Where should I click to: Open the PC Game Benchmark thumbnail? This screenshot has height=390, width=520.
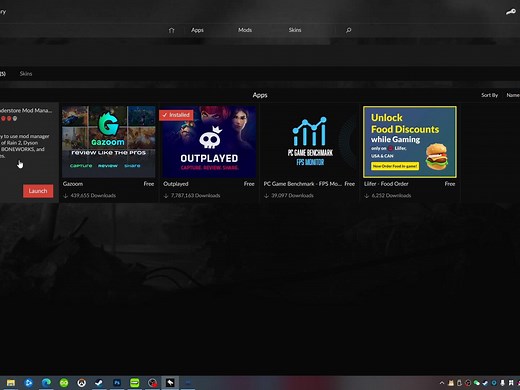coord(310,142)
